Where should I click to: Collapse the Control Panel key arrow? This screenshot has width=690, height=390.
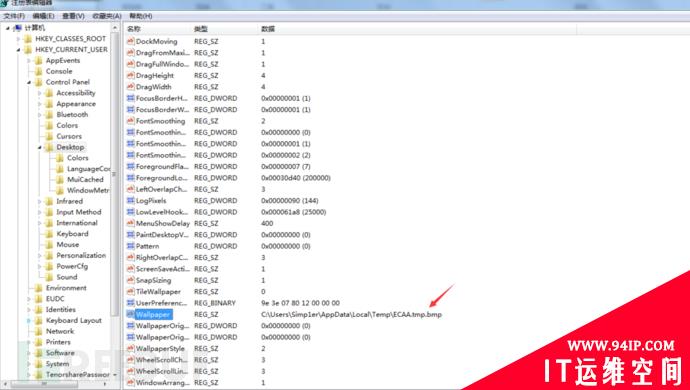tap(29, 82)
